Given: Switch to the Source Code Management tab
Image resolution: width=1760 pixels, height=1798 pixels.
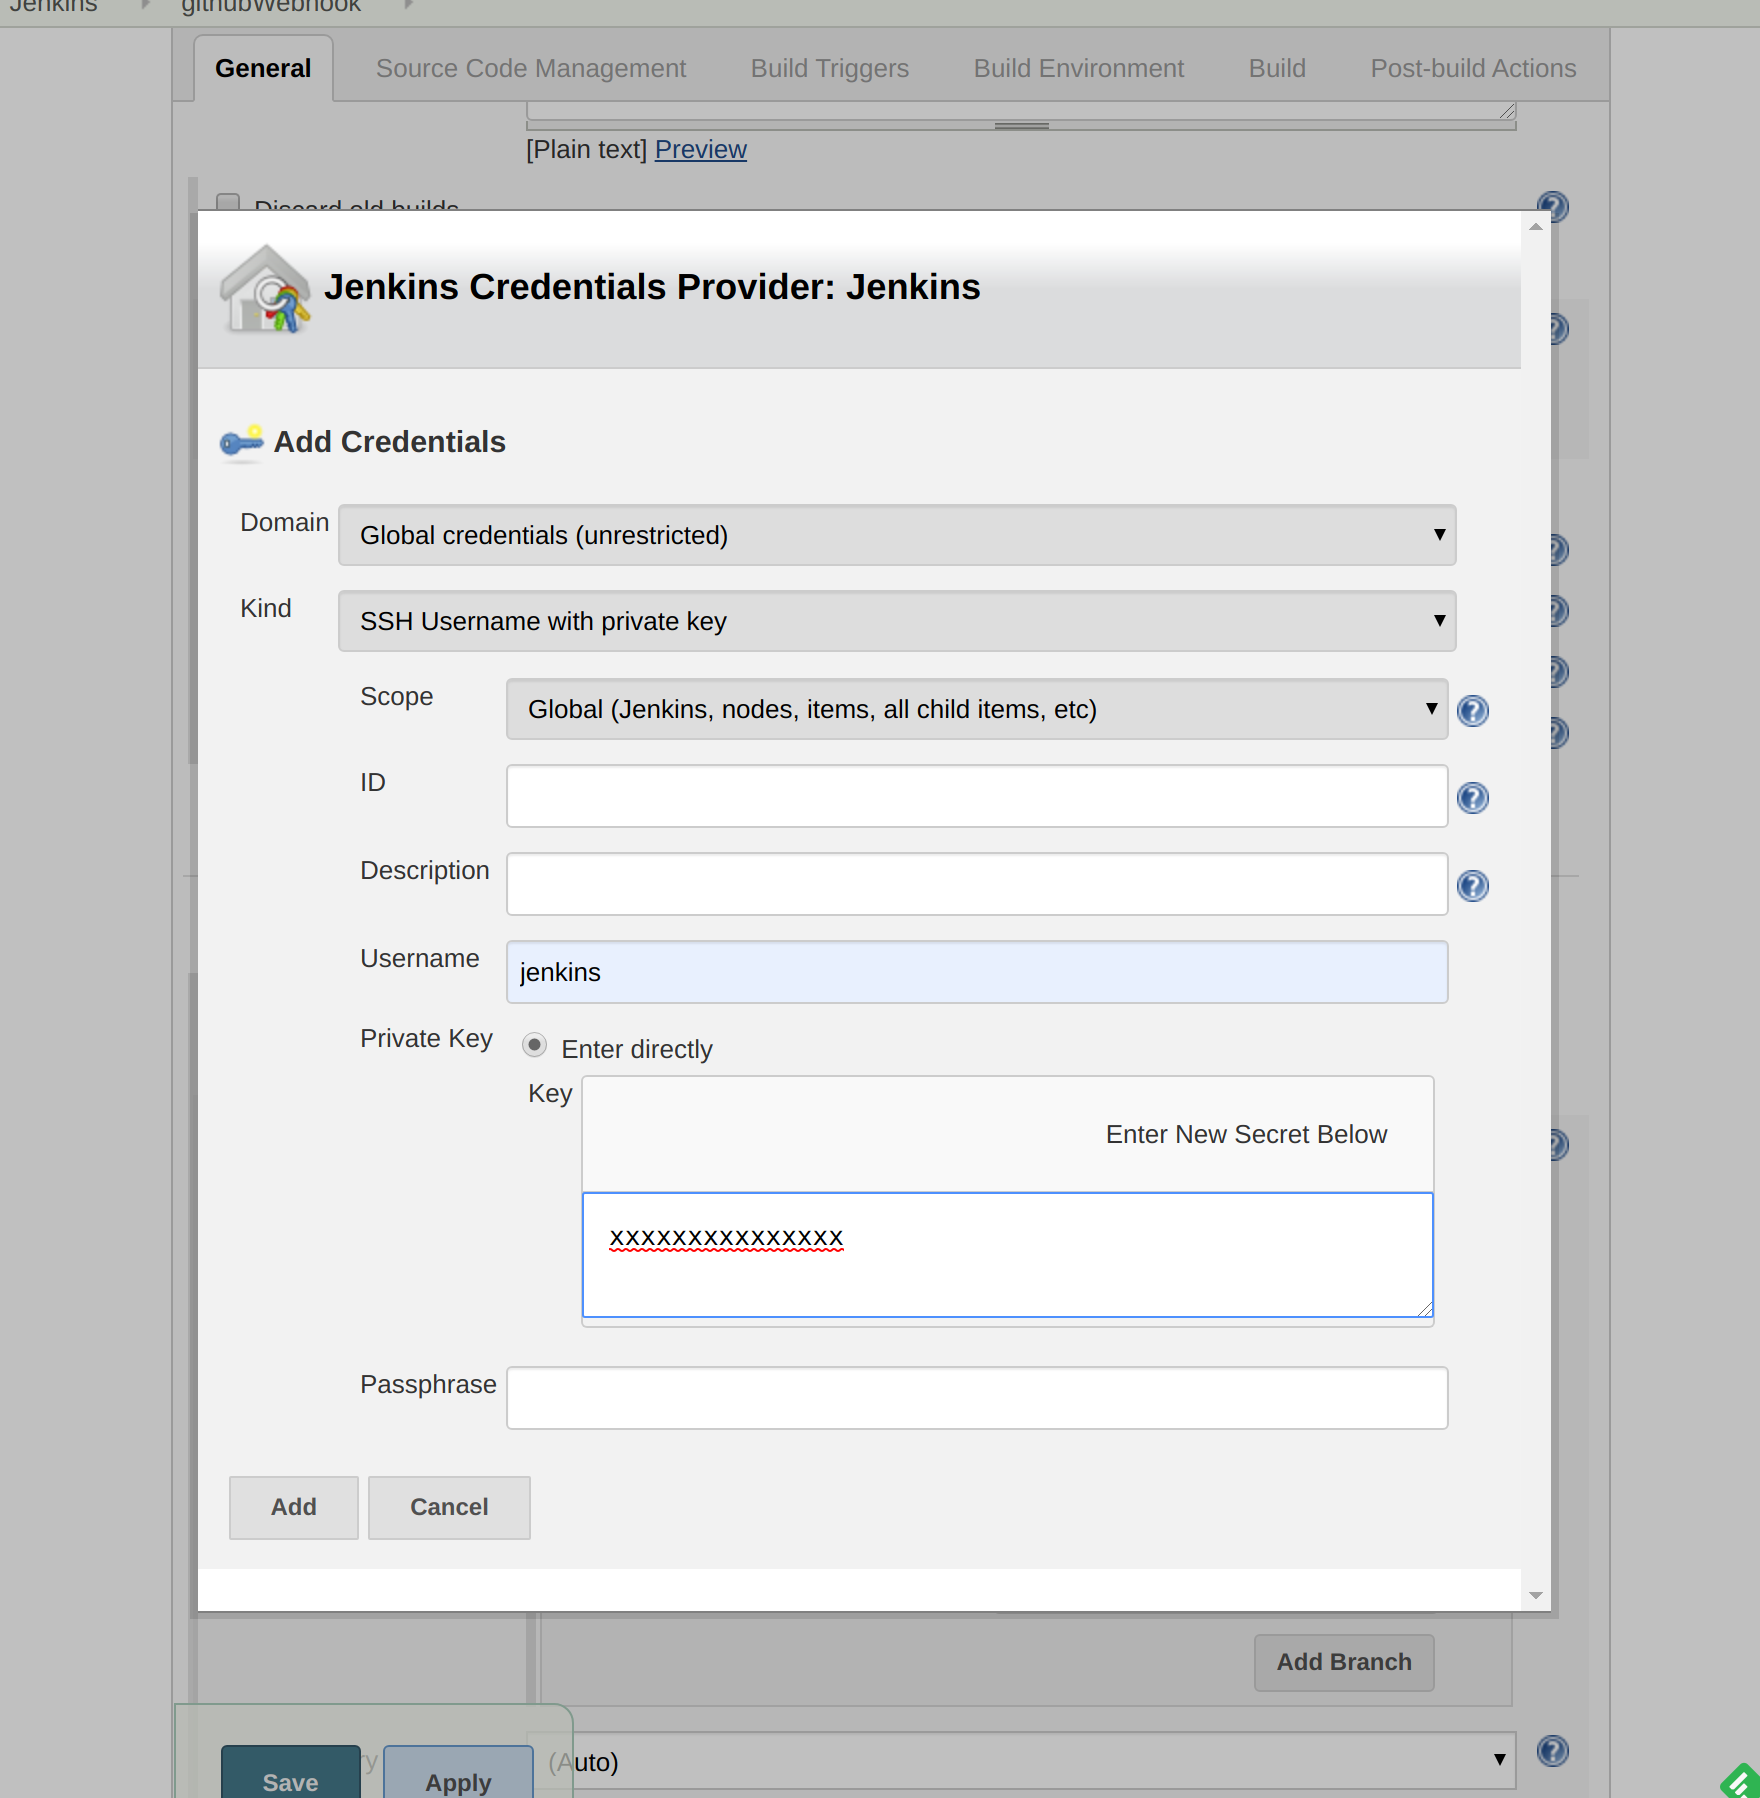Looking at the screenshot, I should click(530, 68).
